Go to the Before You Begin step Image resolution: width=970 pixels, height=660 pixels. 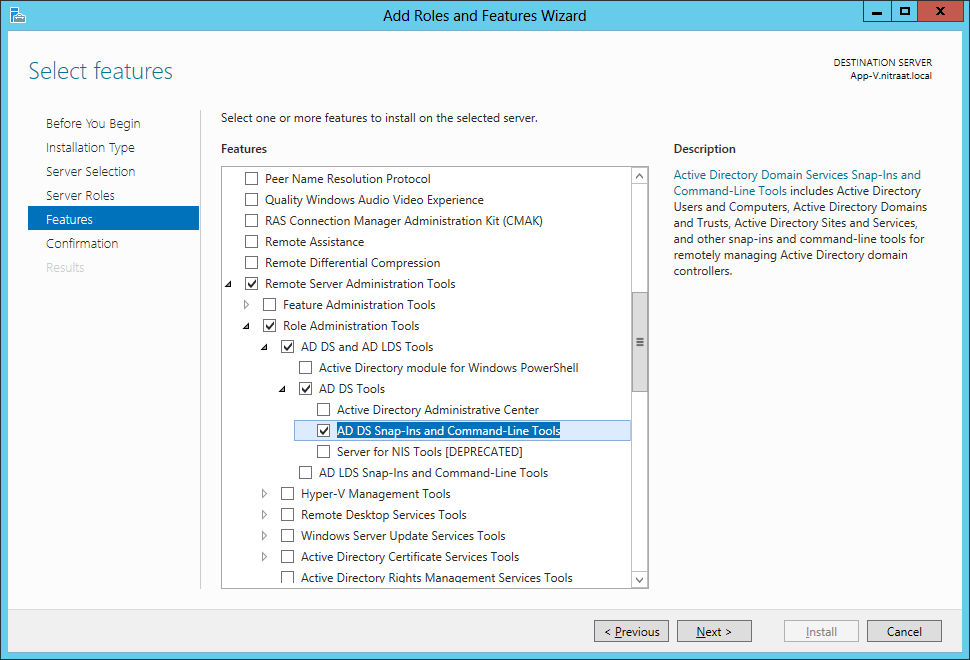click(93, 124)
